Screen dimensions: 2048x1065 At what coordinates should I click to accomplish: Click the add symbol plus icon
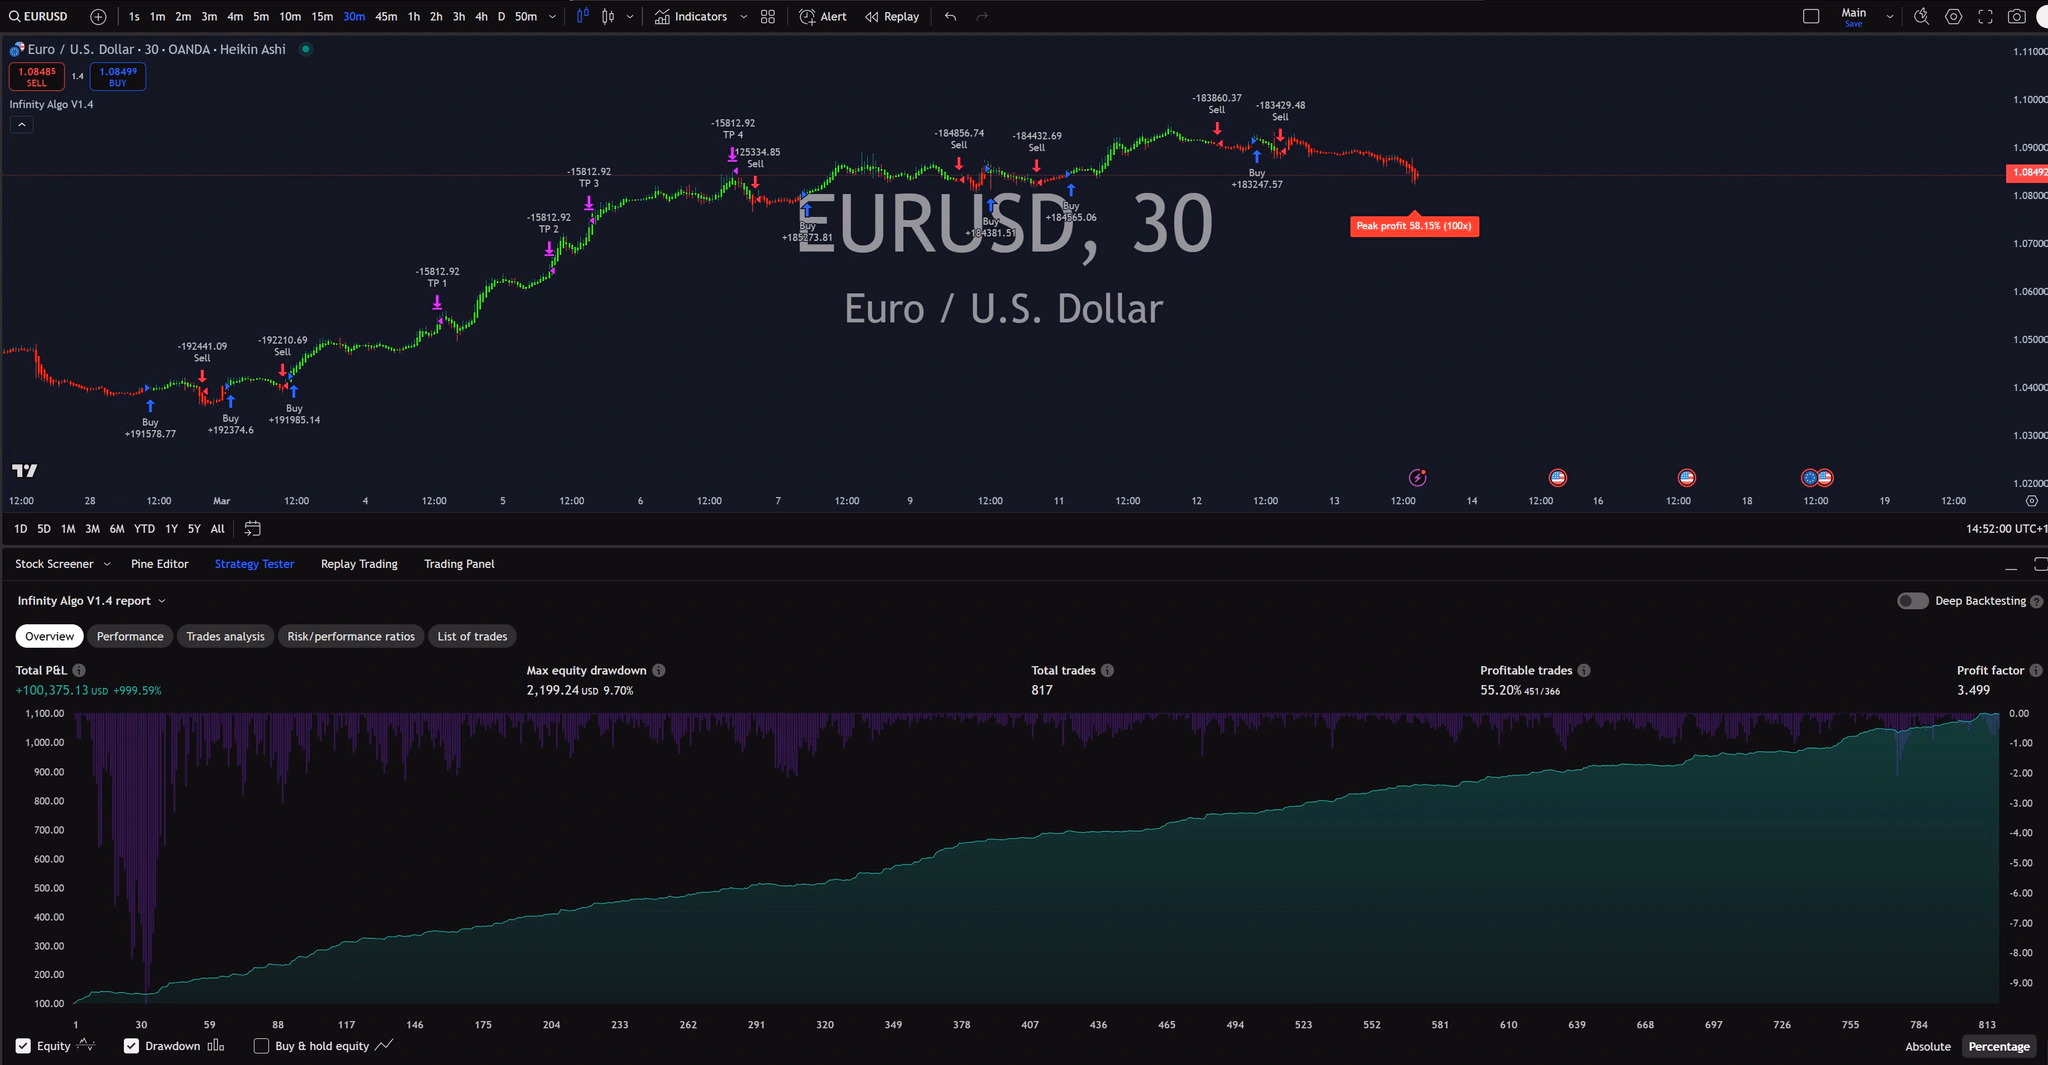coord(98,17)
